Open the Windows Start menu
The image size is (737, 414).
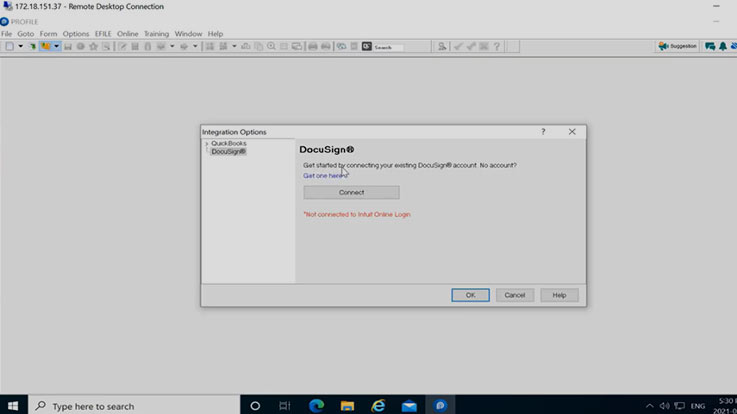(x=13, y=406)
